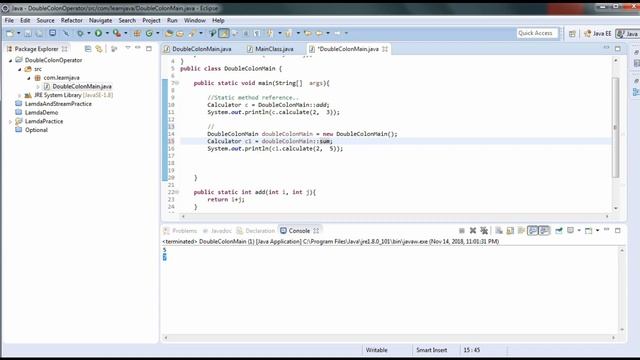
Task: Open the Project menu
Action: [x=151, y=20]
